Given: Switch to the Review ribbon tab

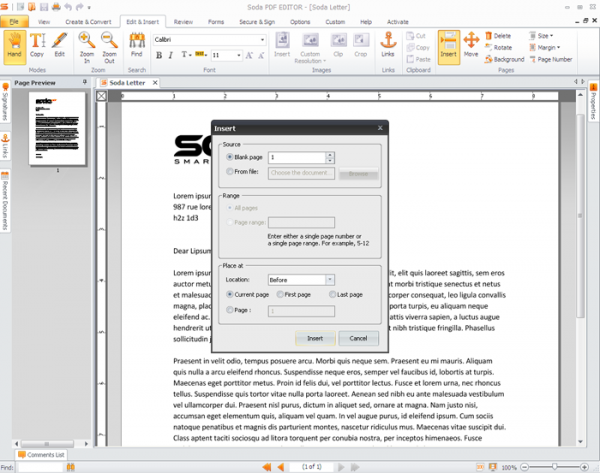Looking at the screenshot, I should (x=183, y=20).
